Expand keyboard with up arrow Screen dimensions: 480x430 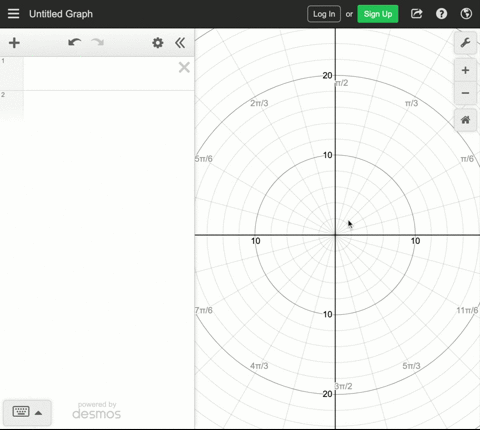(x=39, y=413)
